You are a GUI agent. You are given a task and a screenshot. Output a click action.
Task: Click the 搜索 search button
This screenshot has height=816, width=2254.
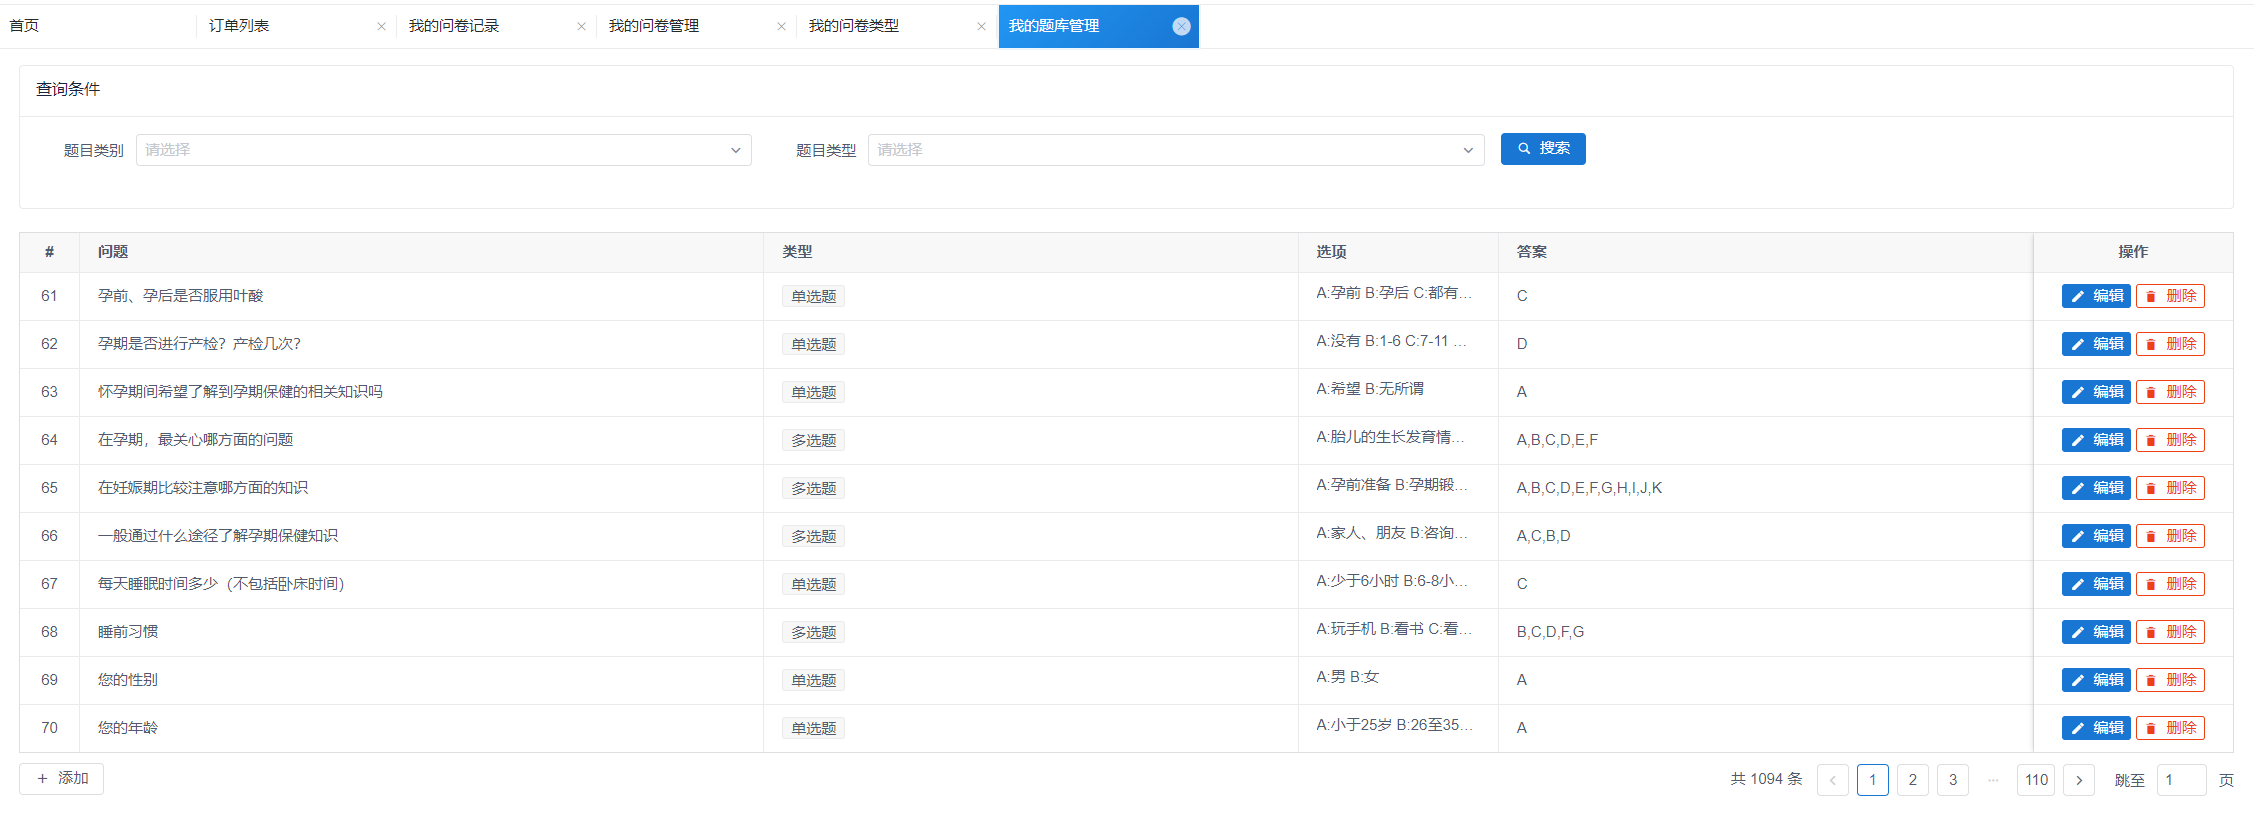(x=1543, y=149)
